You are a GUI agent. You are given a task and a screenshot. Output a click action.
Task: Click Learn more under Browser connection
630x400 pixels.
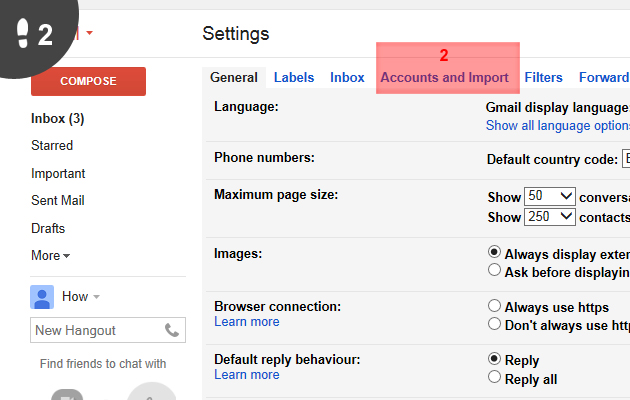247,322
